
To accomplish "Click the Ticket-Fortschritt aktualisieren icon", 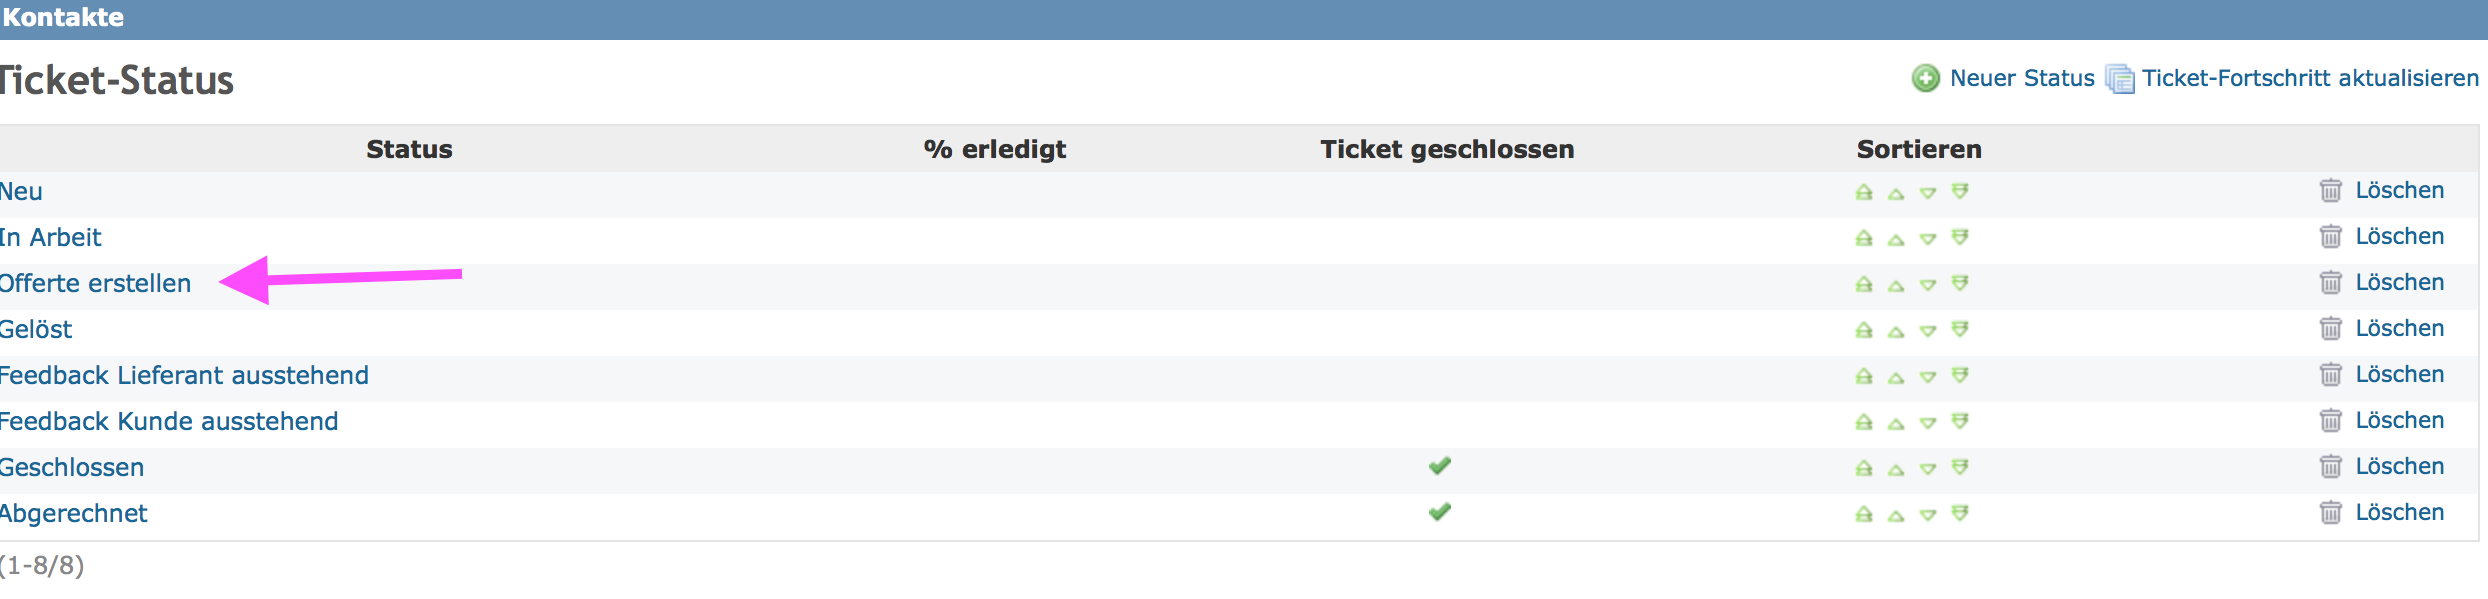I will coord(2120,78).
